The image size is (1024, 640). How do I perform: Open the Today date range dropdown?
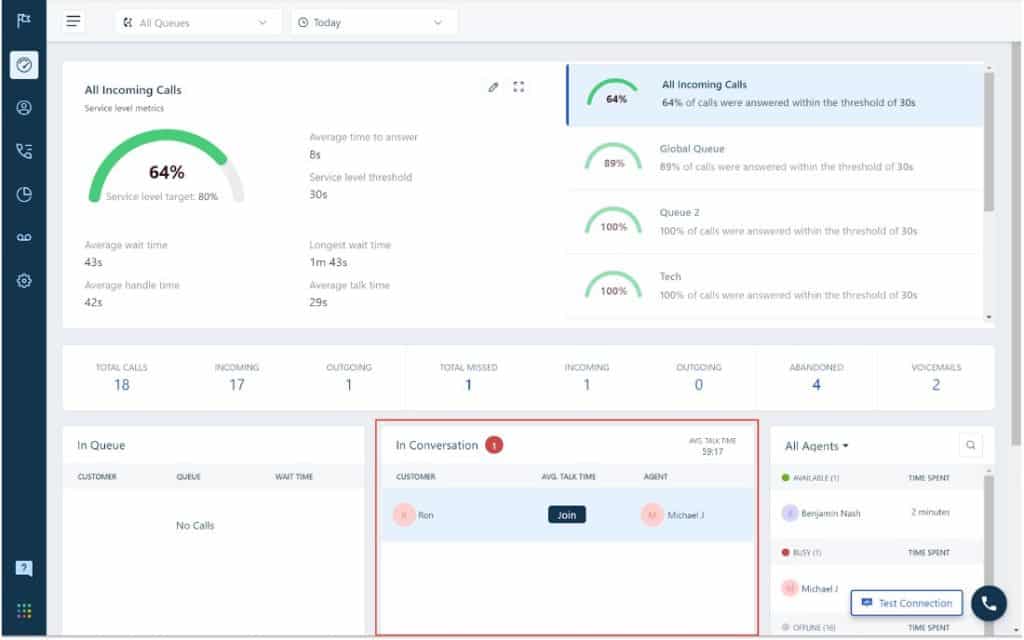pos(373,22)
